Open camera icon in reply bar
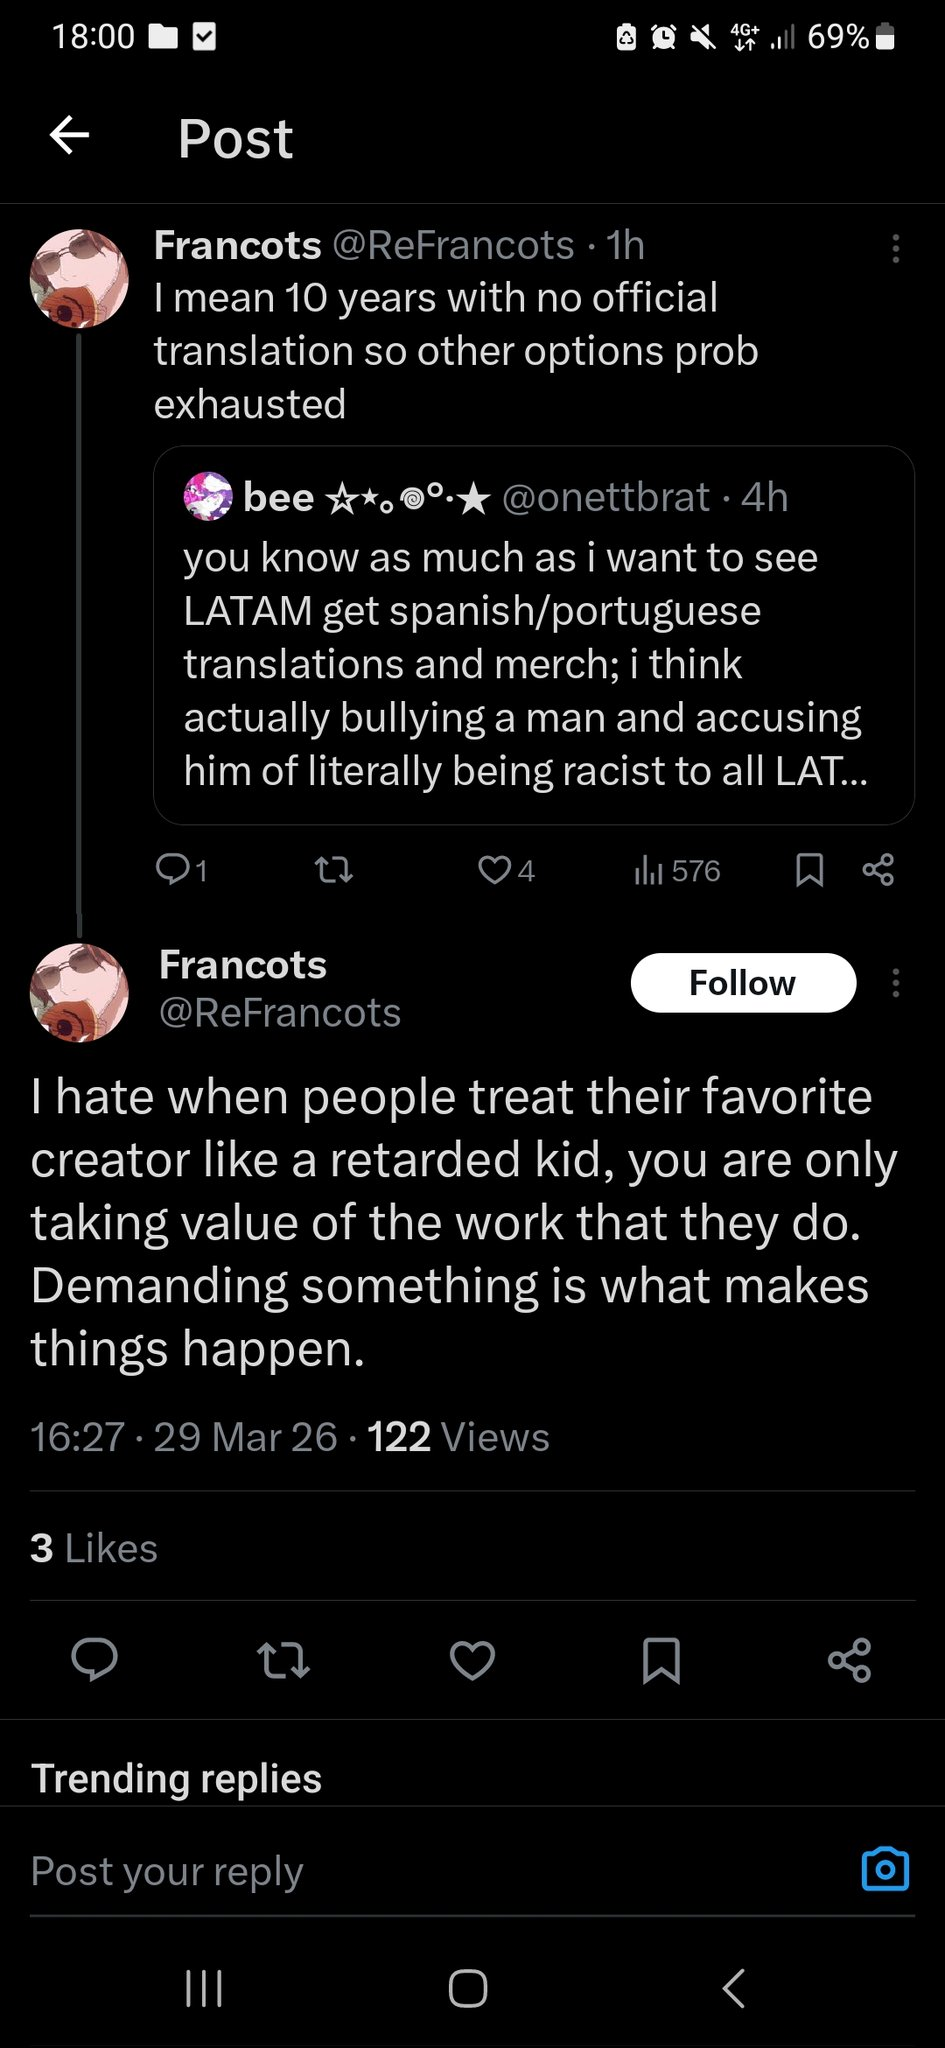The image size is (945, 2048). (x=885, y=1869)
